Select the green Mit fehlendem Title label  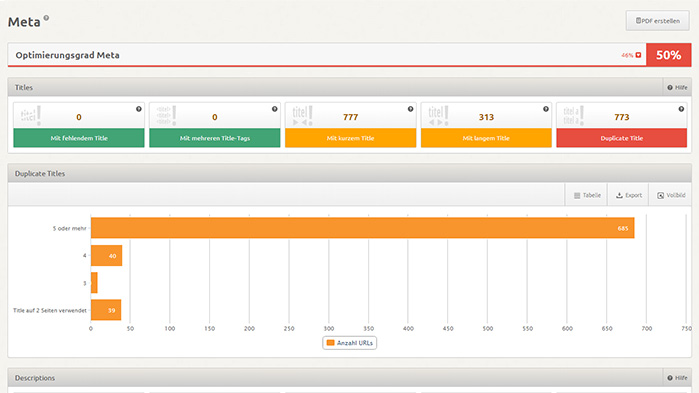pyautogui.click(x=79, y=138)
